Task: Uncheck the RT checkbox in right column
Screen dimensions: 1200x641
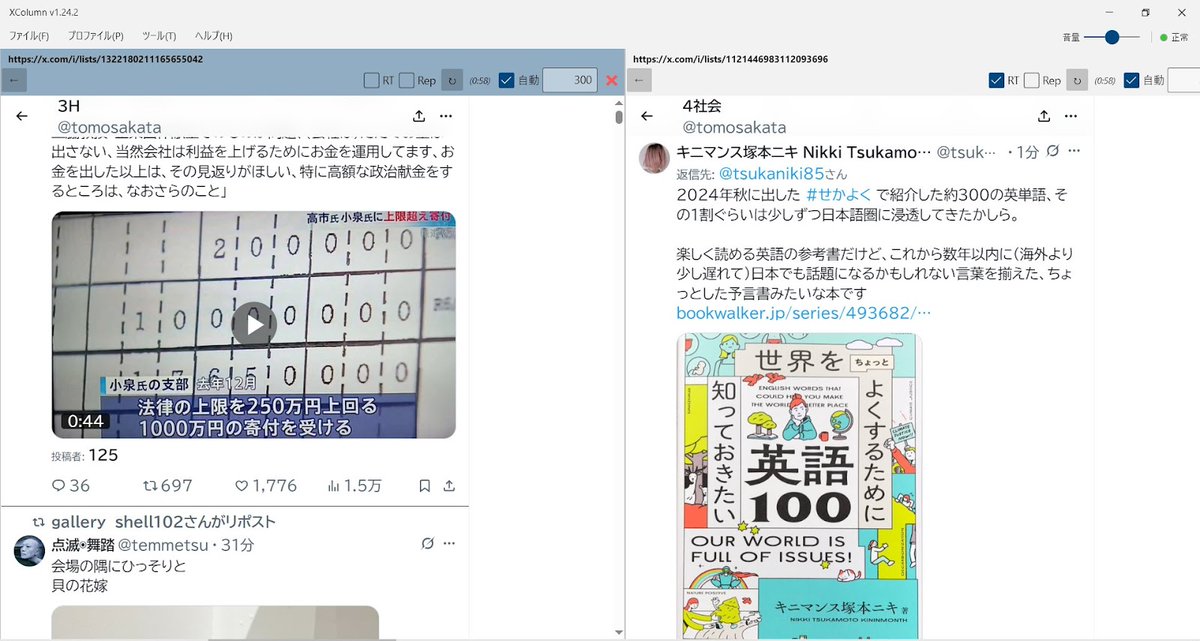Action: tap(996, 80)
